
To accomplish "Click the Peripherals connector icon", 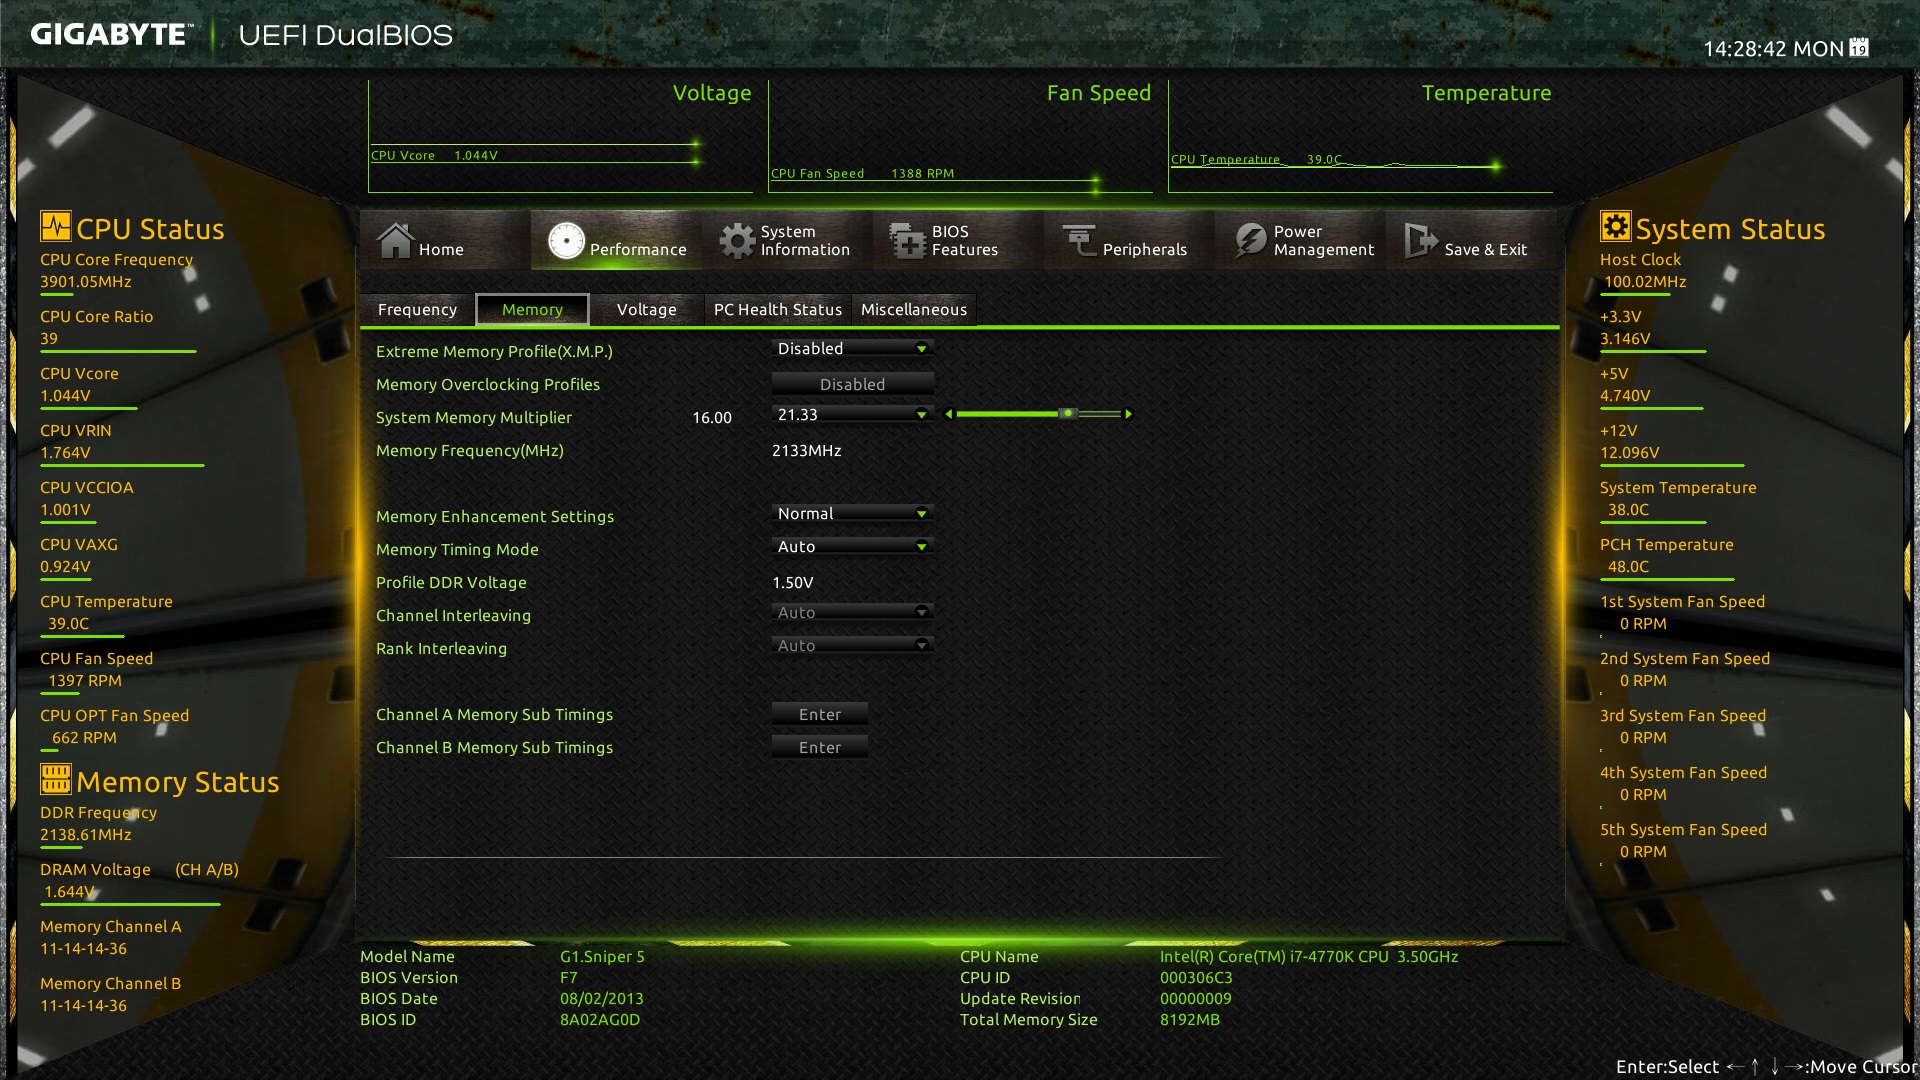I will 1079,240.
